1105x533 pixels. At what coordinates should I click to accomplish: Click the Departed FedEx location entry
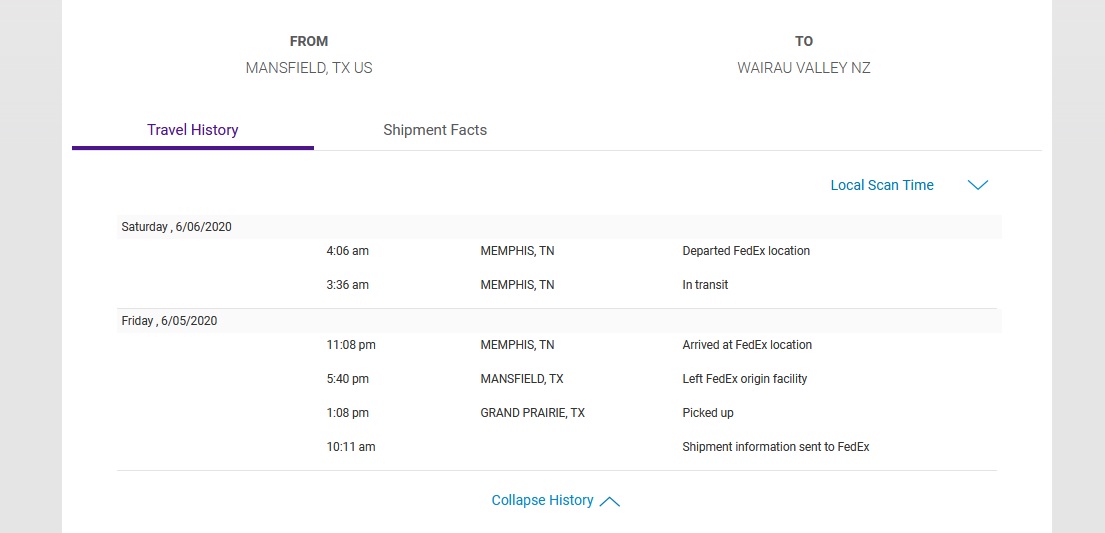pos(746,250)
